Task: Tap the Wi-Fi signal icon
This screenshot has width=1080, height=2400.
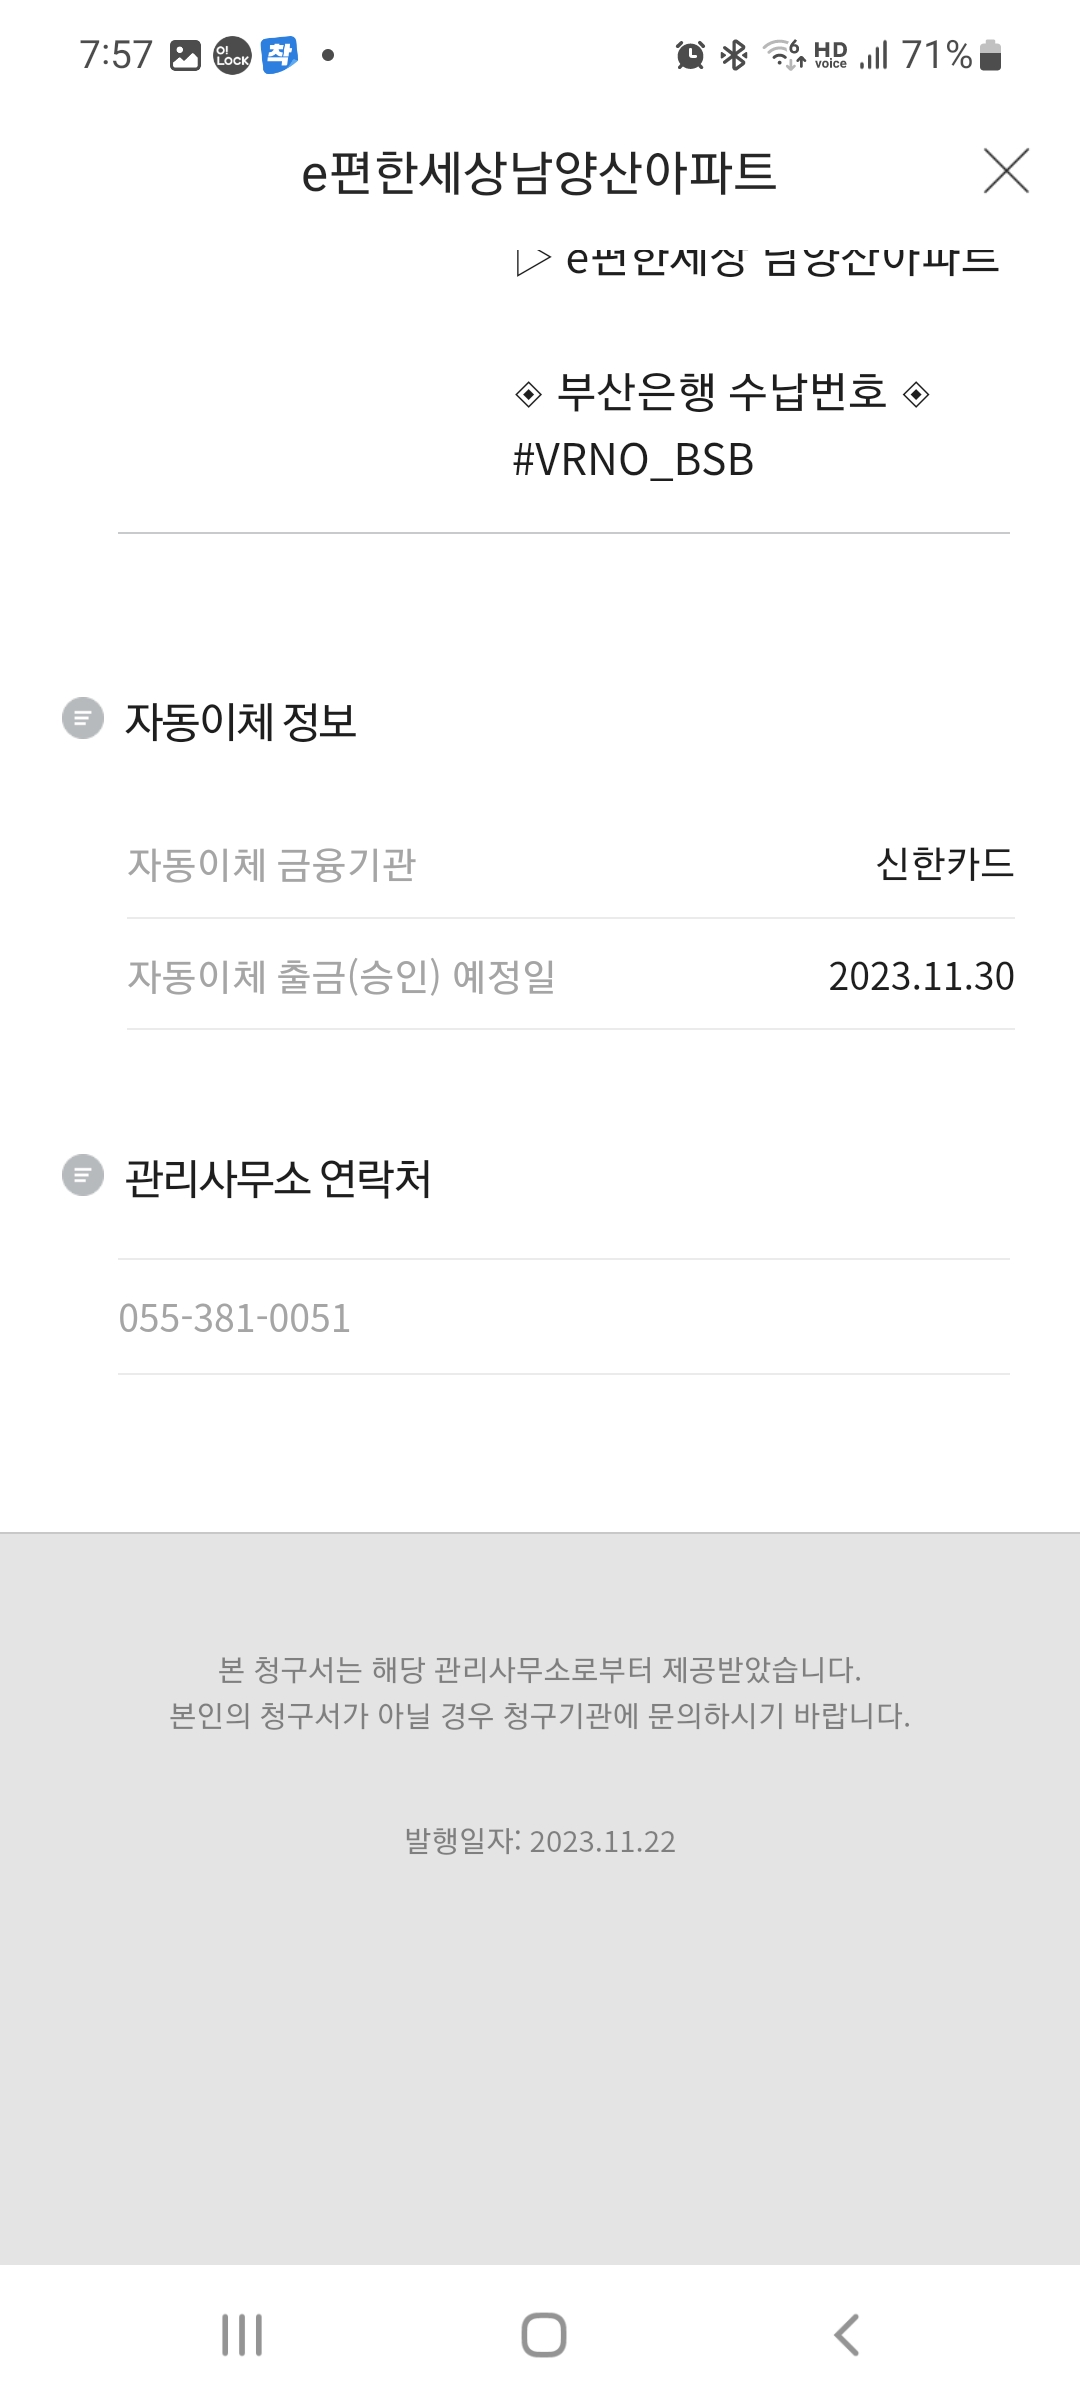Action: (x=783, y=54)
